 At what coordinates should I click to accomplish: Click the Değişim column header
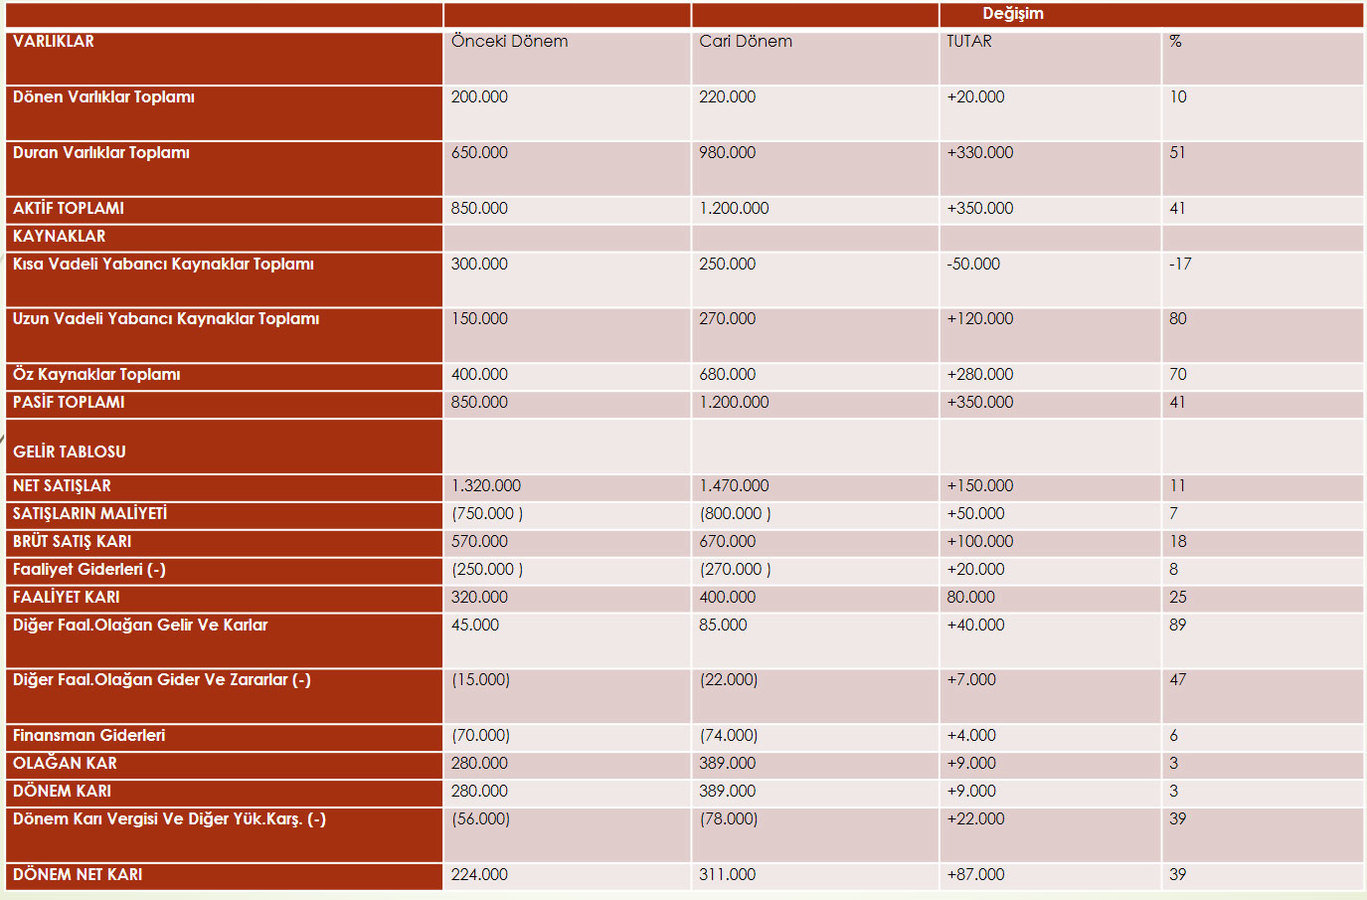[x=1012, y=14]
